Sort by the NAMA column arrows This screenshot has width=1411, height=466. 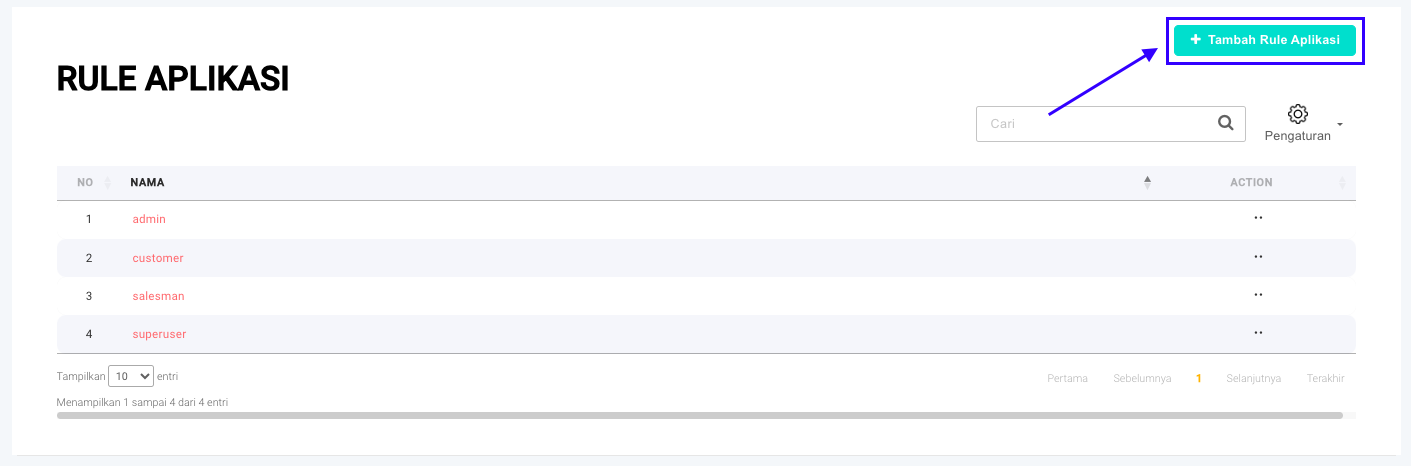[1147, 183]
